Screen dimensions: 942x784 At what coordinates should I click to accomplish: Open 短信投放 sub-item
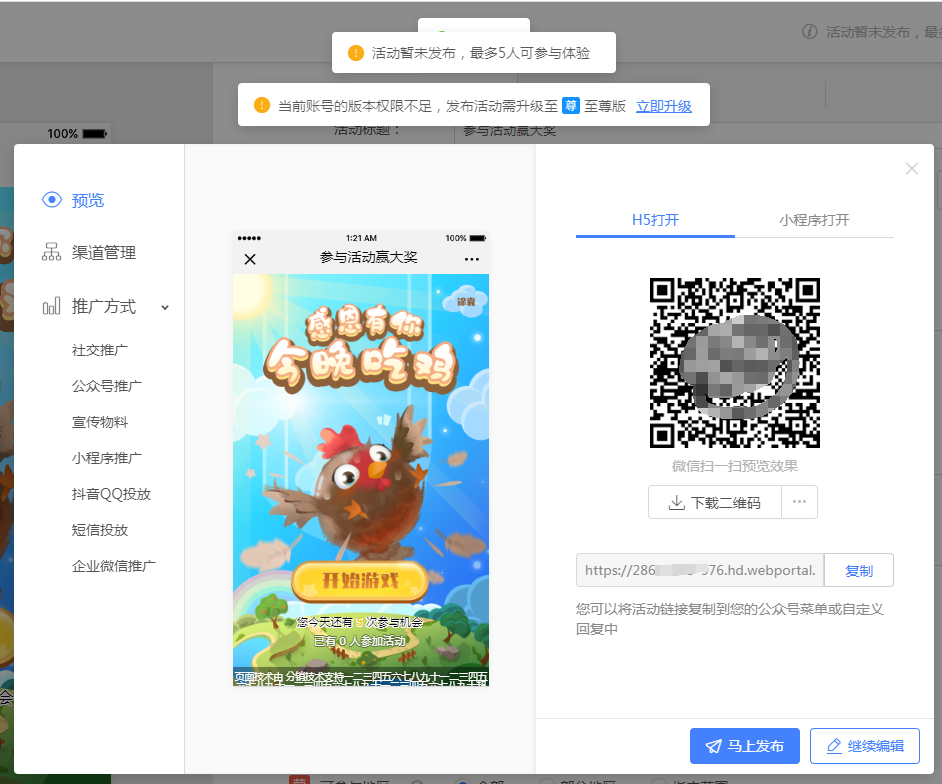coord(100,530)
